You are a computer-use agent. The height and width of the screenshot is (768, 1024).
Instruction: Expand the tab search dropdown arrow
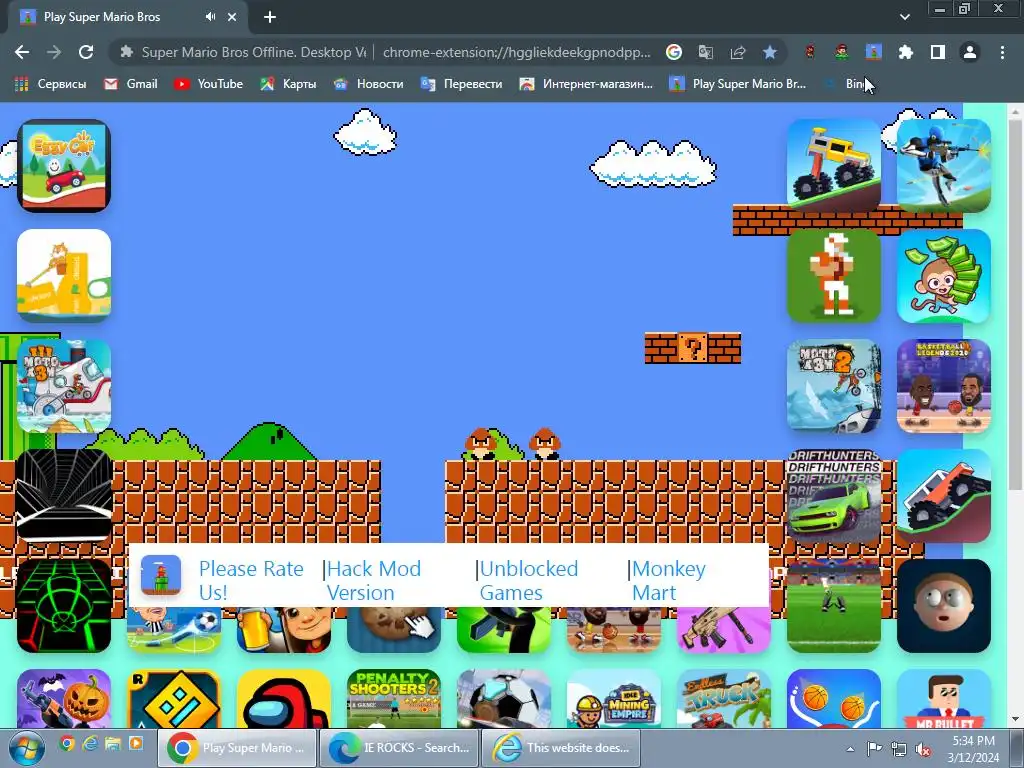click(x=904, y=17)
